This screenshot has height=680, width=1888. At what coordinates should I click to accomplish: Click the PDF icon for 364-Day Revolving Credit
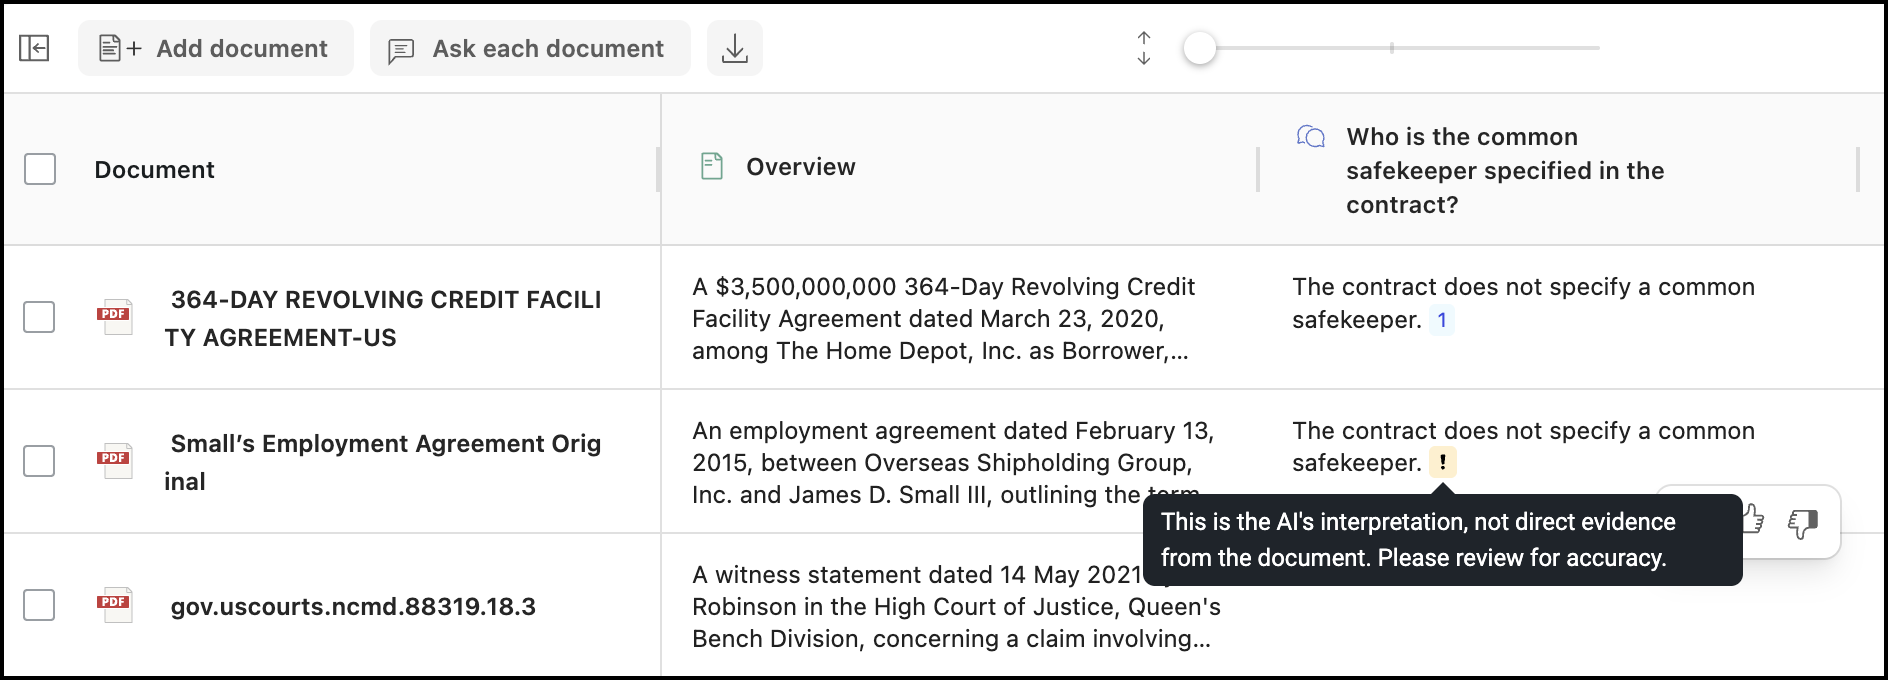(x=115, y=316)
